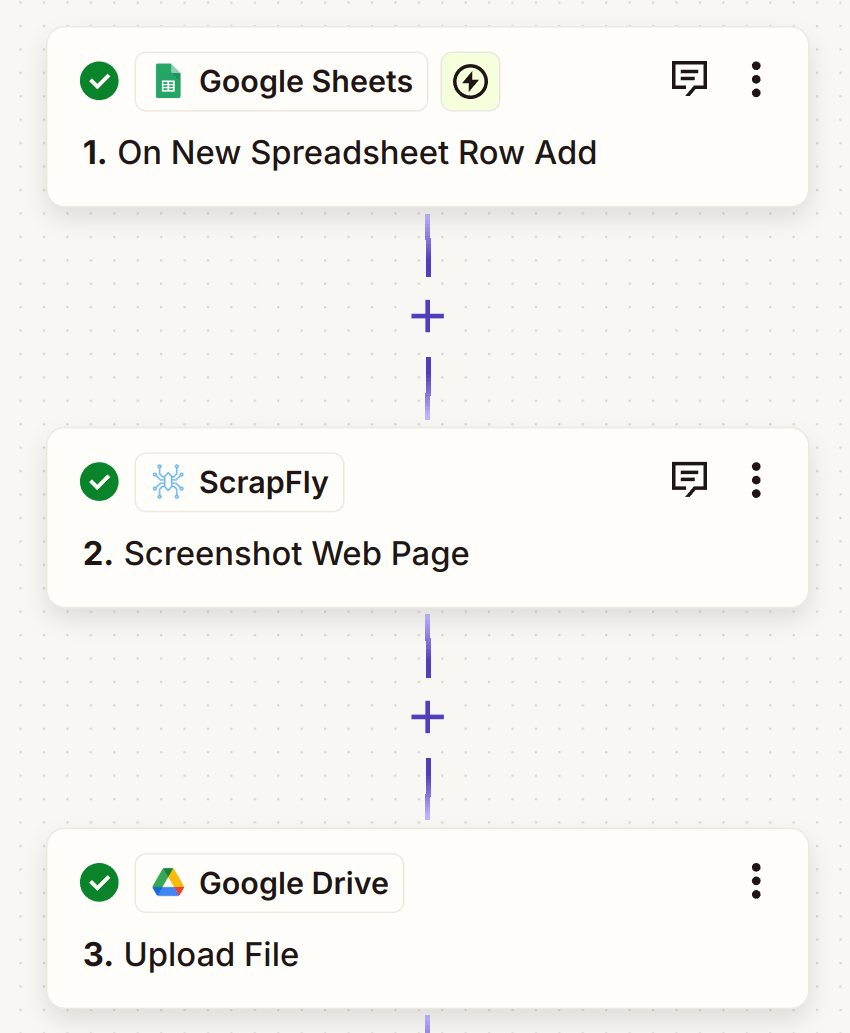850x1033 pixels.
Task: Click the green checkmark on the Upload File step
Action: (x=98, y=883)
